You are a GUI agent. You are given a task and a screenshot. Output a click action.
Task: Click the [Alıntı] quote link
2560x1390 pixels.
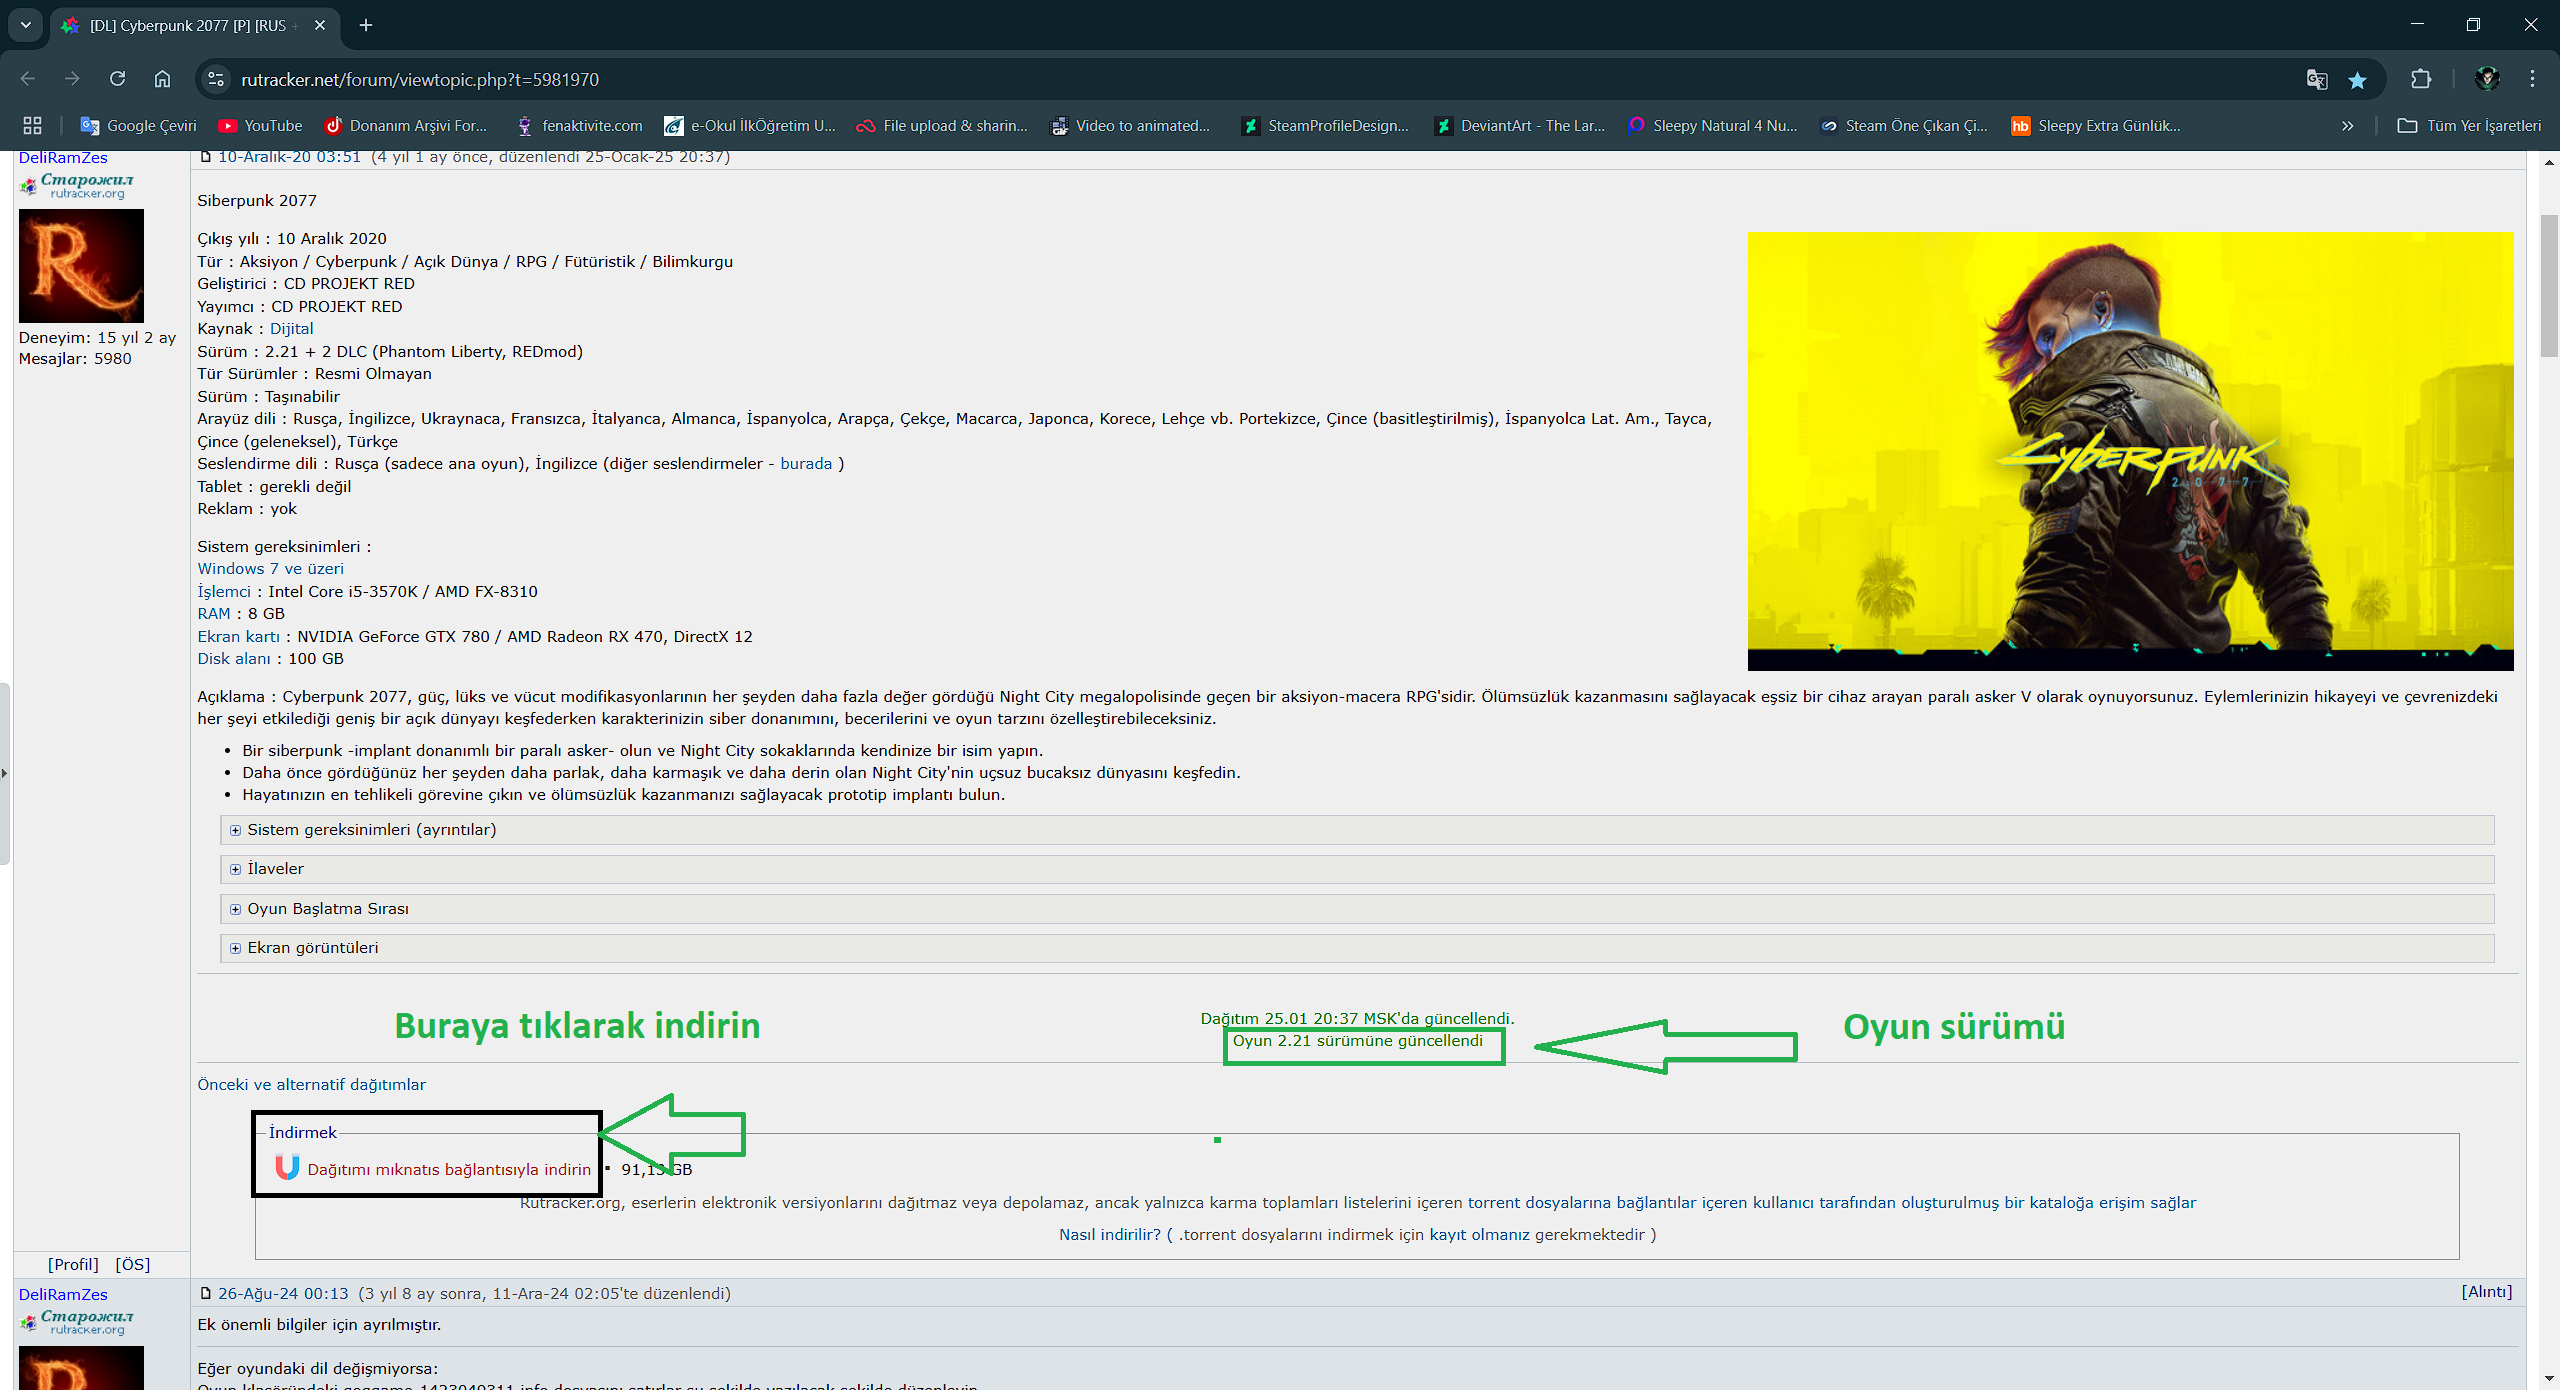[x=2486, y=1291]
